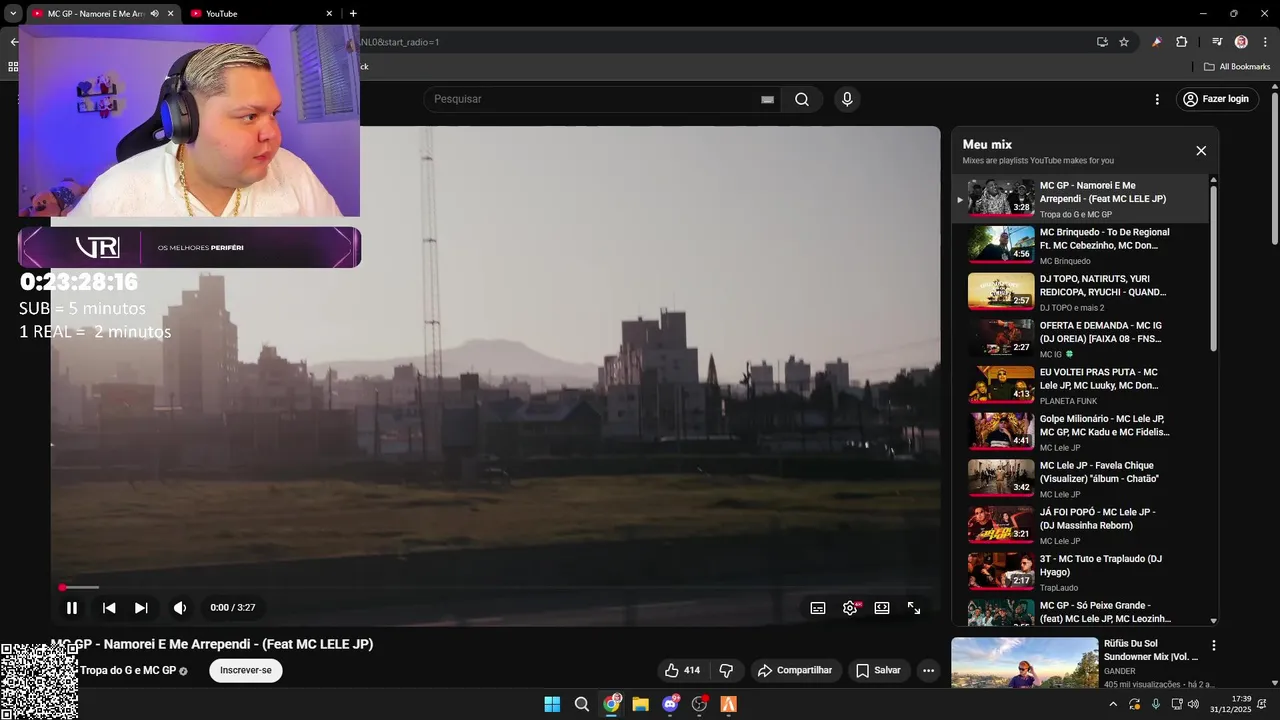Open more actions menu below video
Viewport: 1280px width, 720px height.
coord(929,671)
